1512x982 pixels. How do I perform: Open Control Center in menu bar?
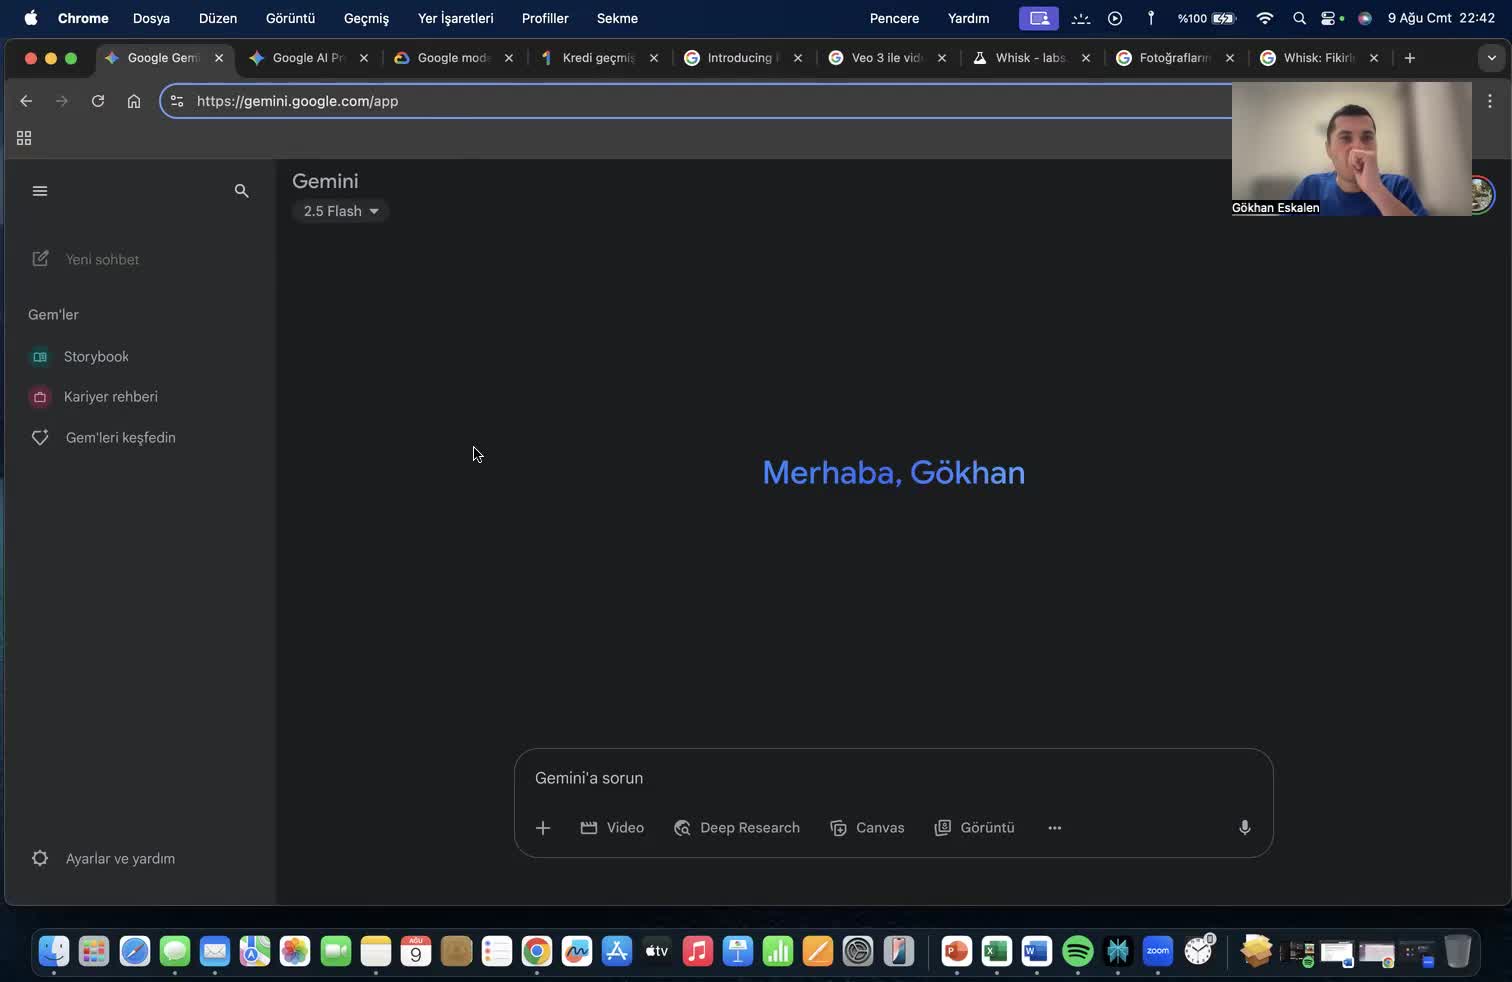click(1328, 18)
